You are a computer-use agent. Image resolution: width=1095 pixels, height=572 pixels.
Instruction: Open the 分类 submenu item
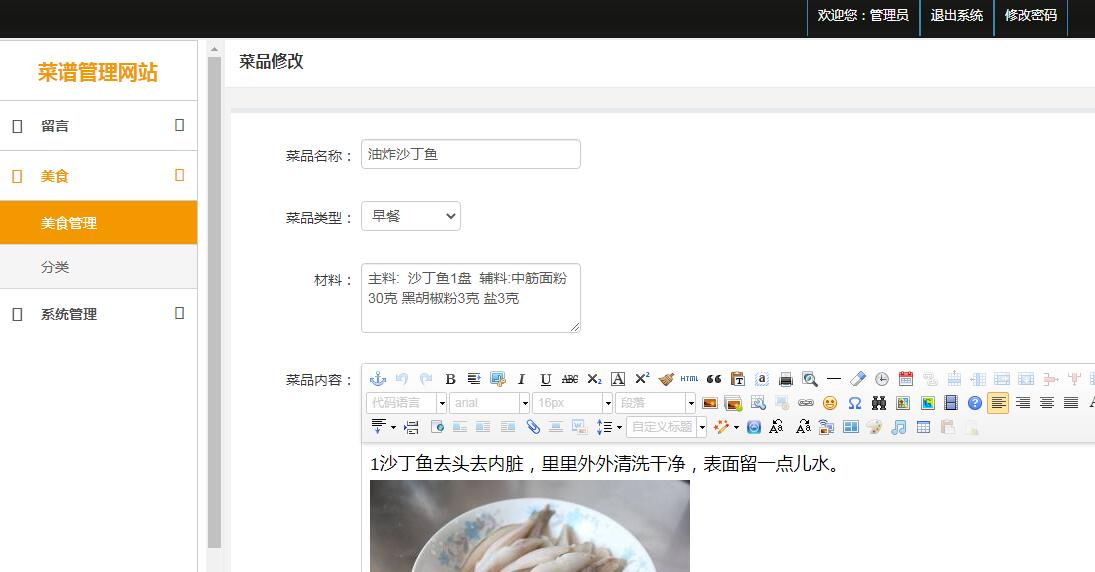98,267
